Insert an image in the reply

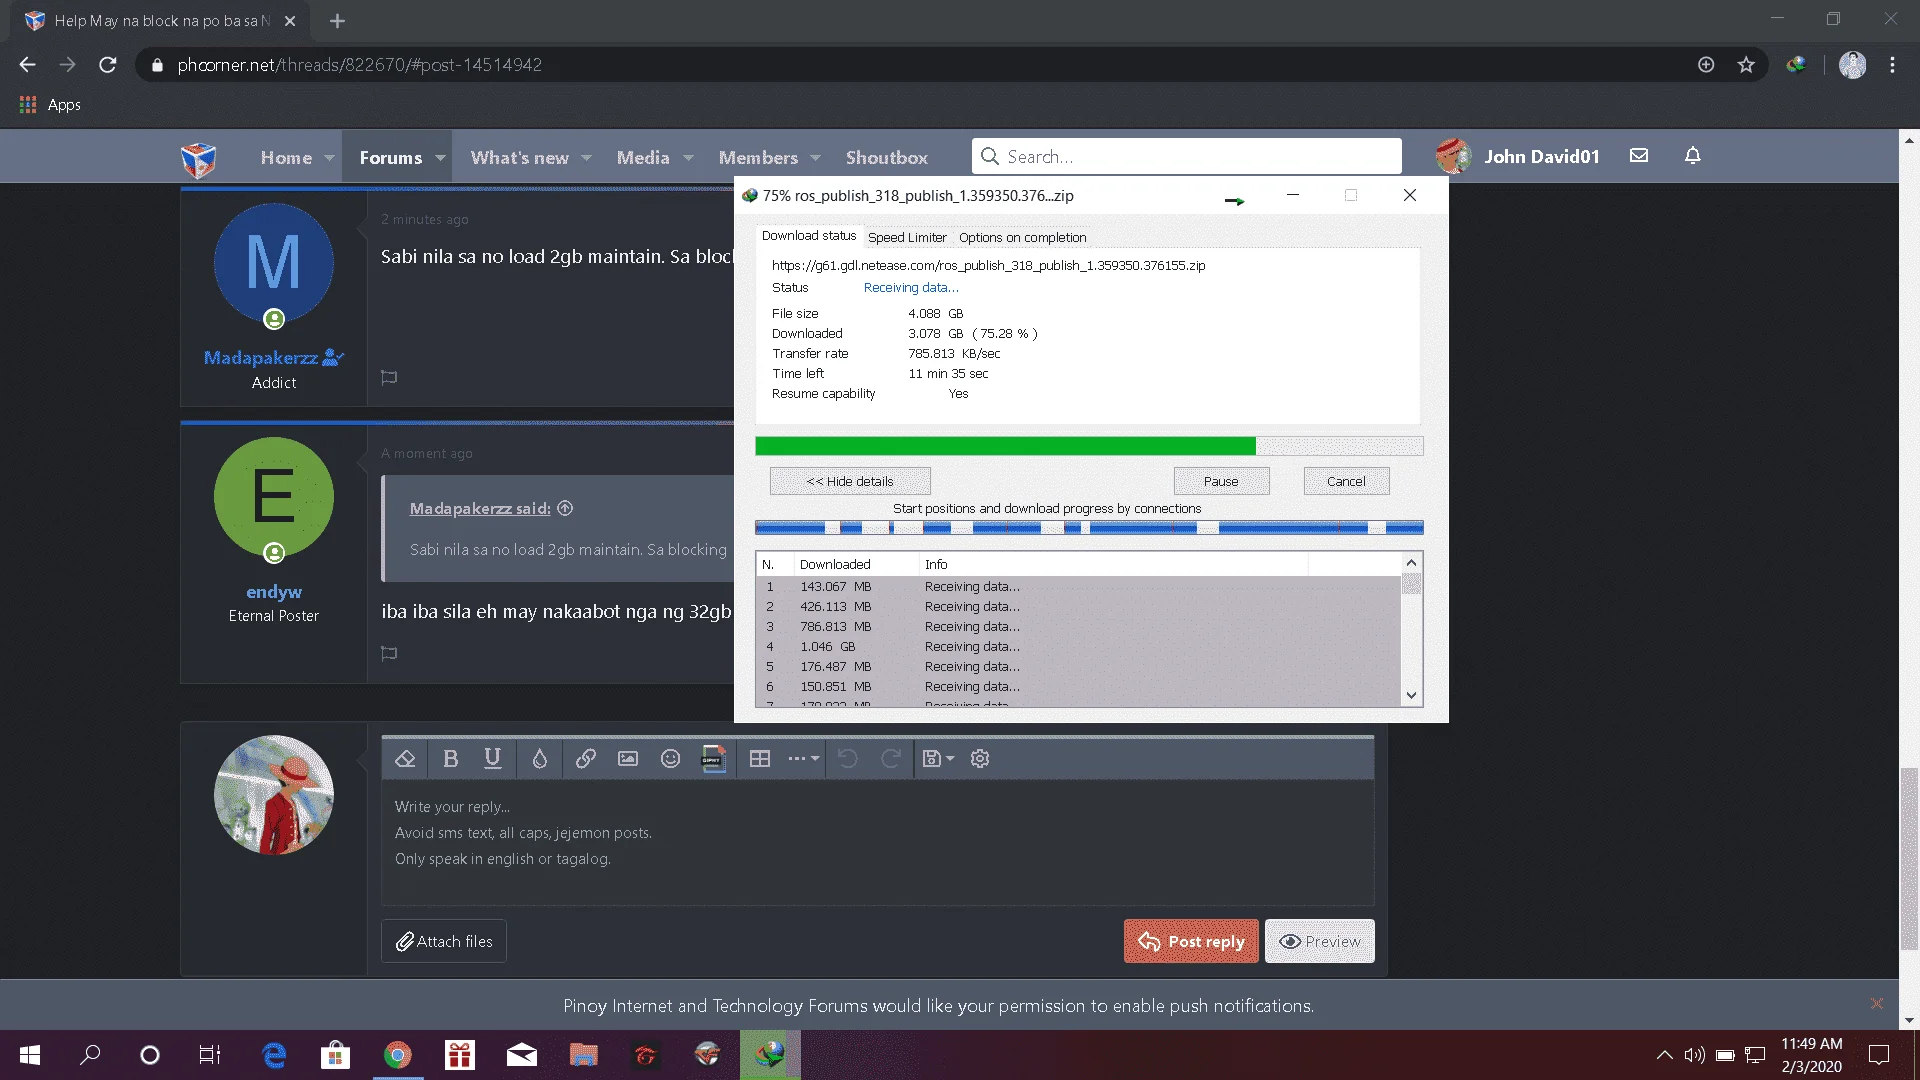pos(628,758)
